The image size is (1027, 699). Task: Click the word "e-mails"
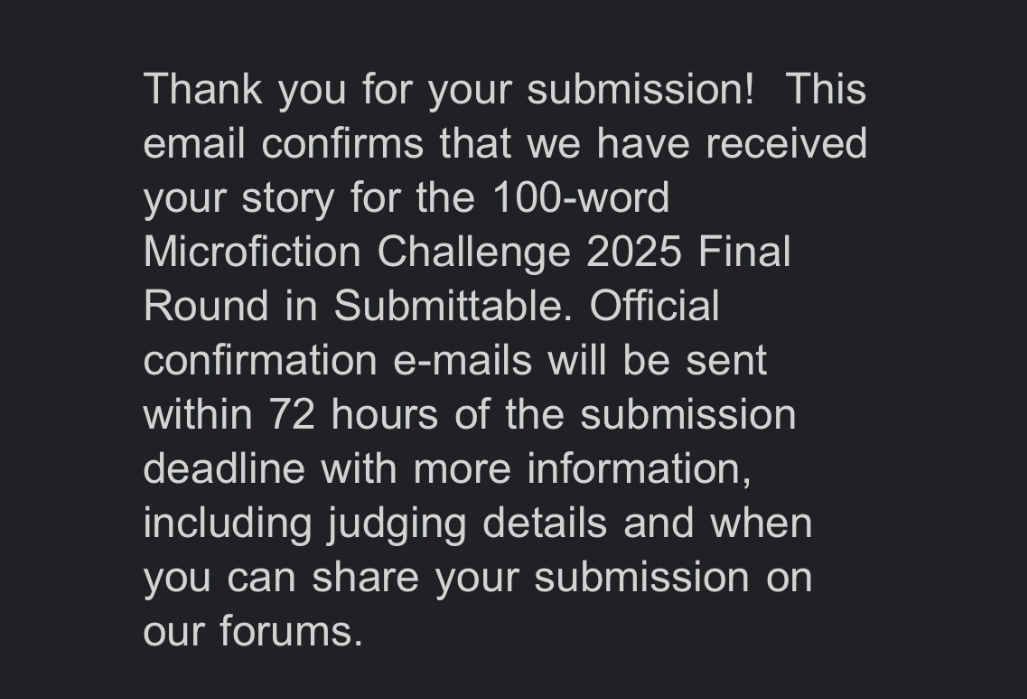pyautogui.click(x=462, y=360)
